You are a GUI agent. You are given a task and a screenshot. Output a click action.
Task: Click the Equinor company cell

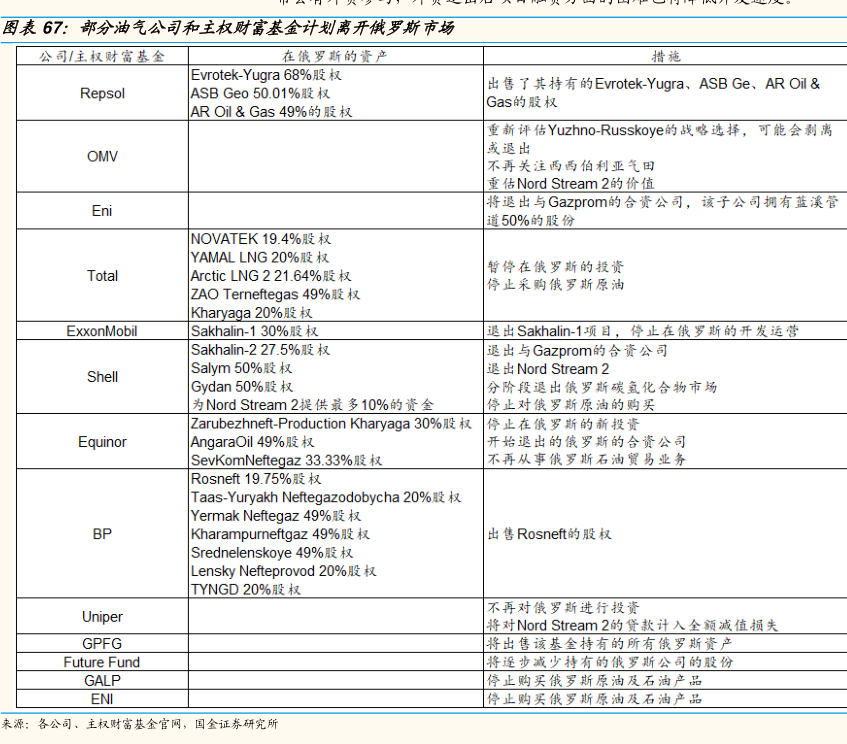(x=102, y=442)
